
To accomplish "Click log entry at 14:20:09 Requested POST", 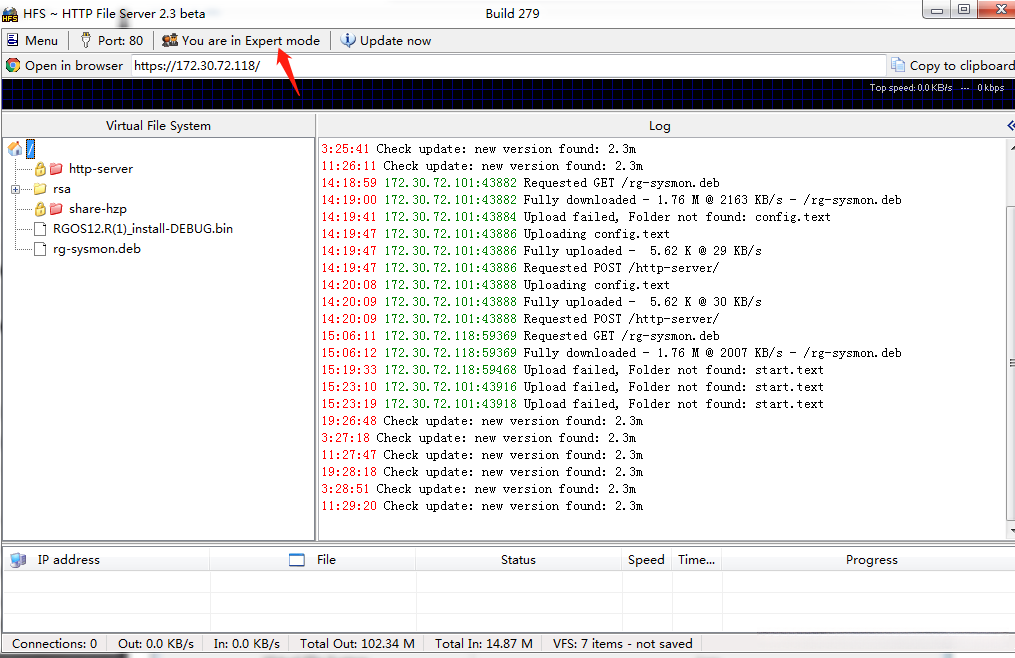I will pyautogui.click(x=520, y=319).
